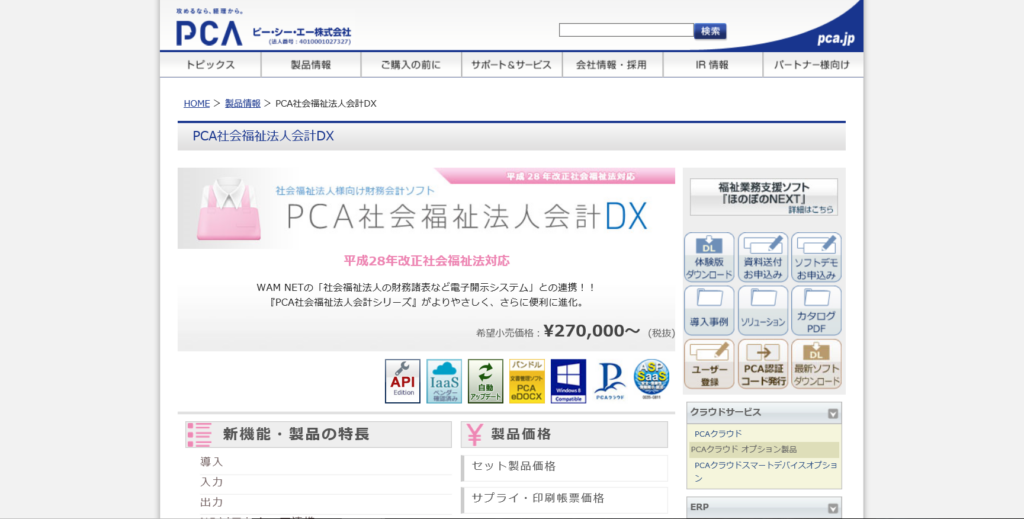Viewport: 1024px width, 519px height.
Task: Click the Windows 8 Compatible badge
Action: [x=568, y=381]
